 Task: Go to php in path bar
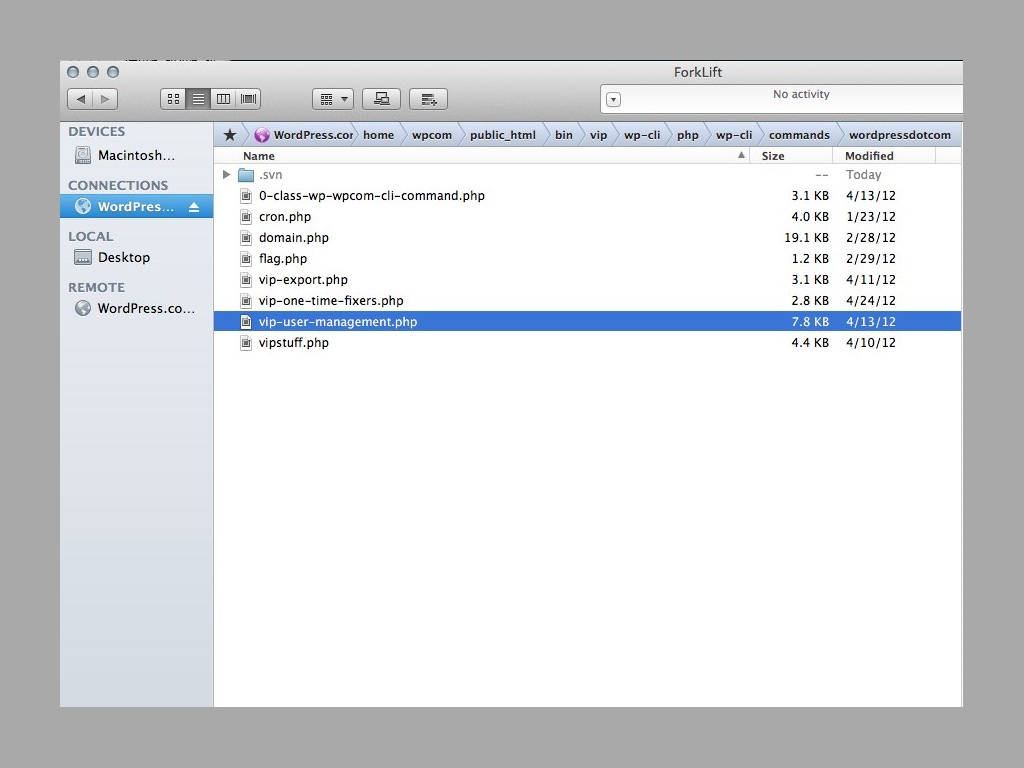coord(688,135)
